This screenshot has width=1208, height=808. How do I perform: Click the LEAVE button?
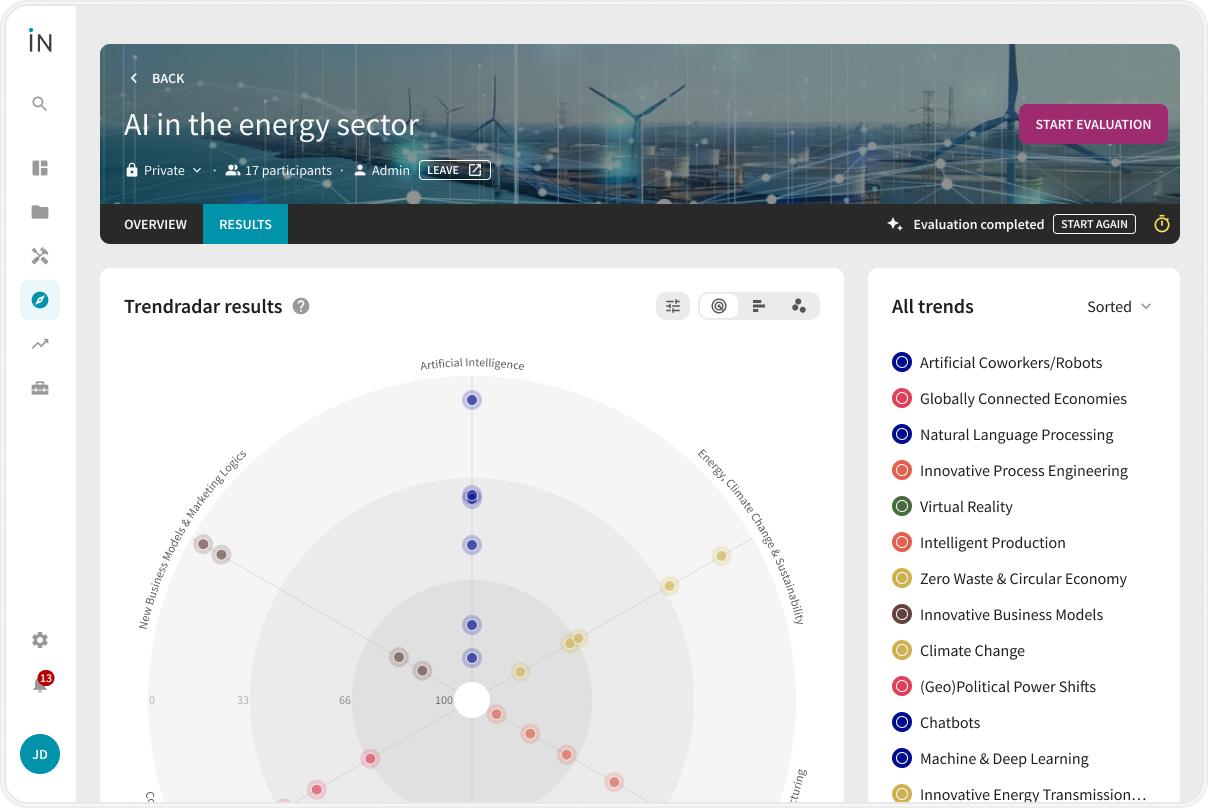click(455, 170)
